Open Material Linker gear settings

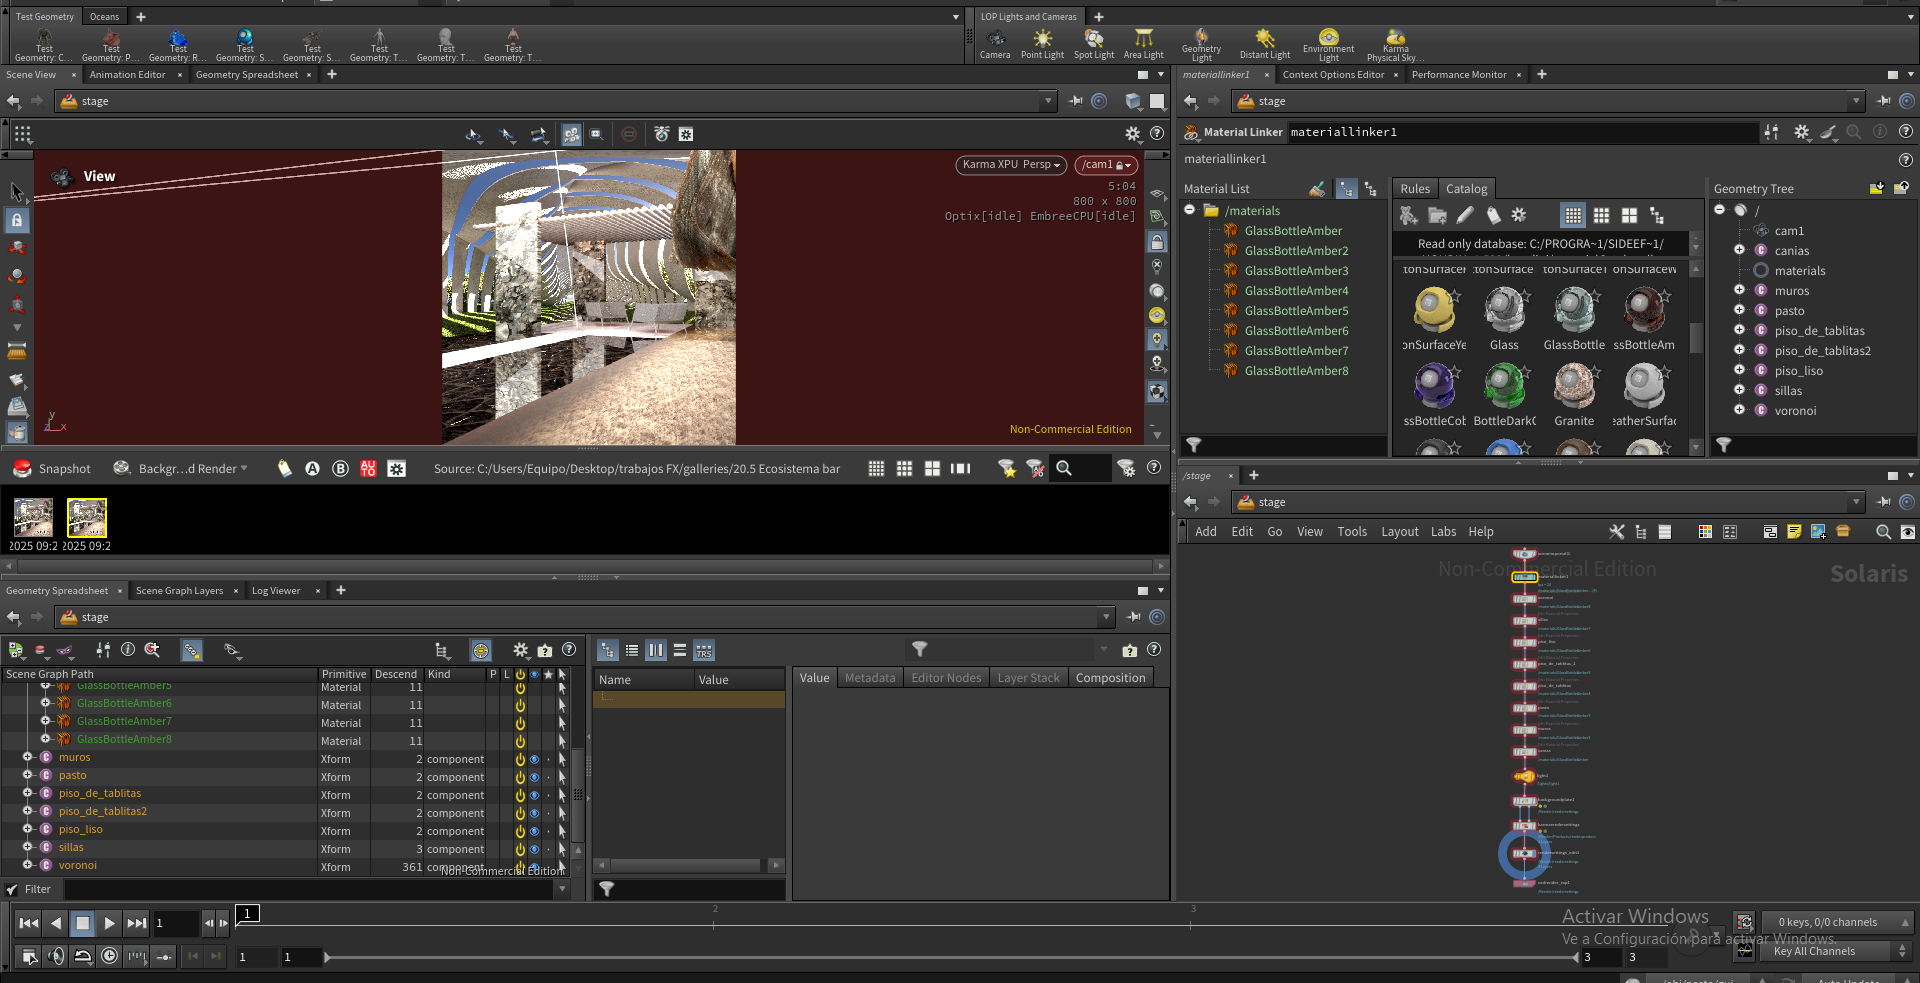click(1801, 132)
